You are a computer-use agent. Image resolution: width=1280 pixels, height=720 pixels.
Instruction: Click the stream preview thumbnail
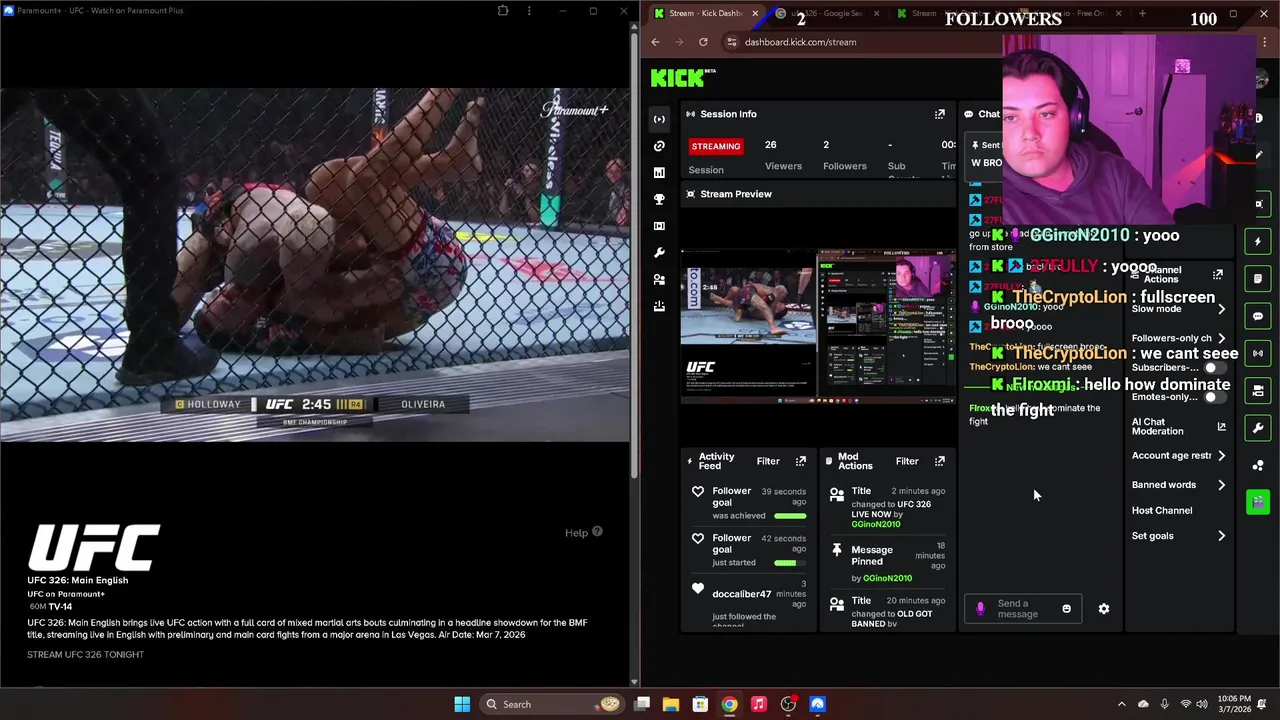tap(818, 327)
